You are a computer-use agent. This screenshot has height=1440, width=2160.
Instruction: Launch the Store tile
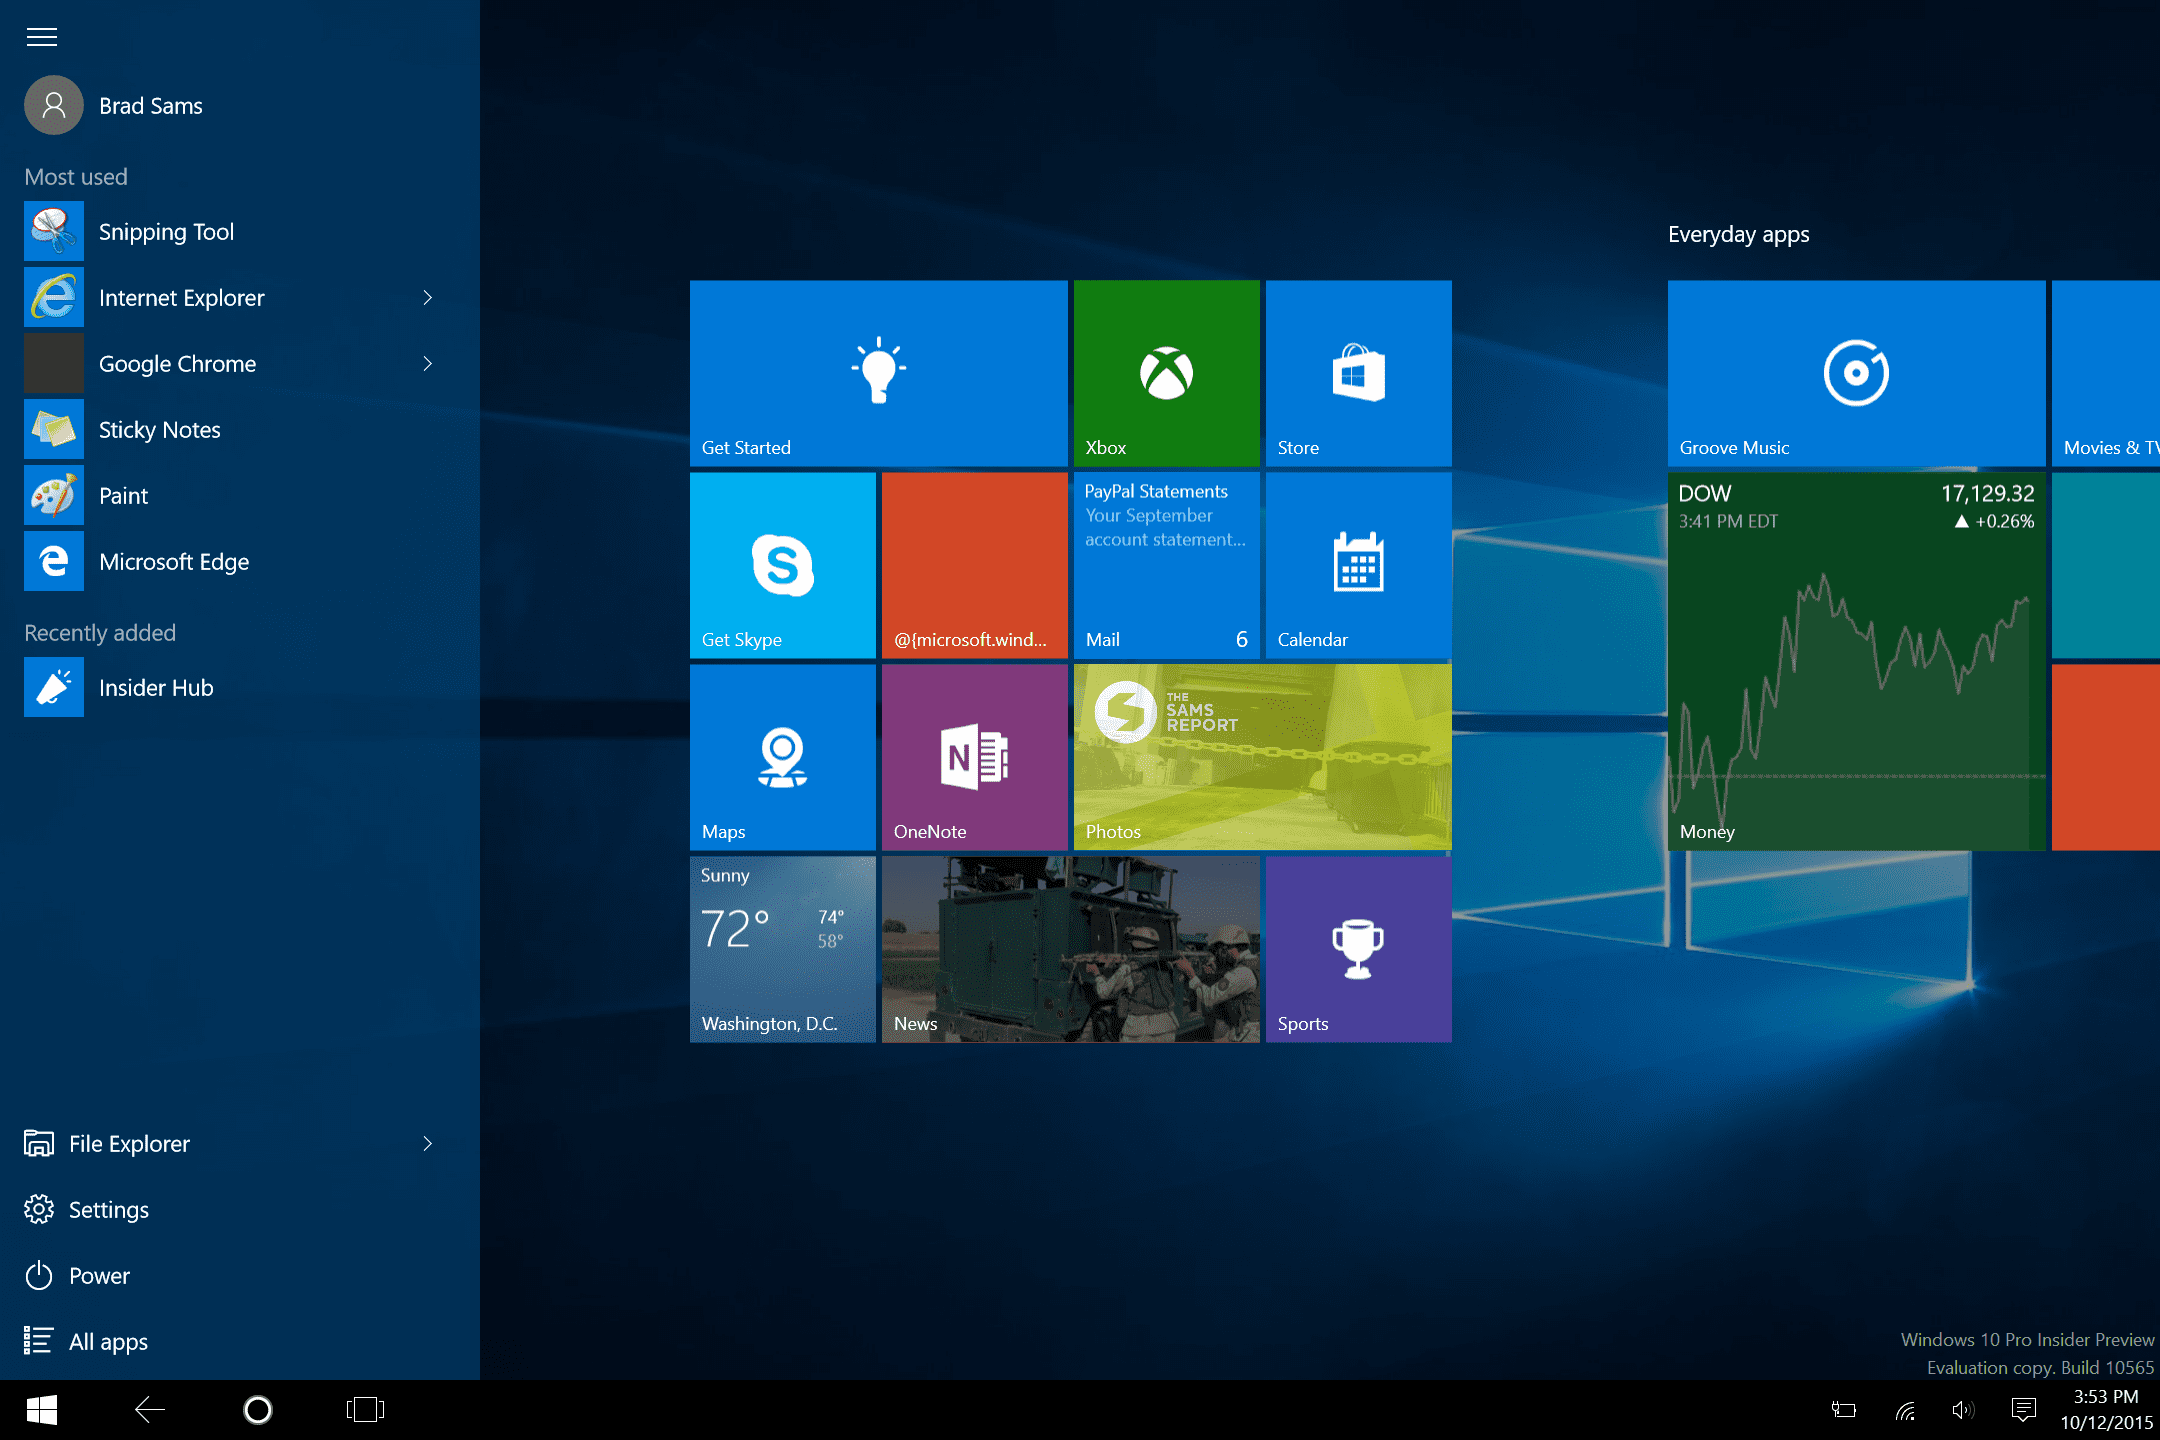point(1358,373)
